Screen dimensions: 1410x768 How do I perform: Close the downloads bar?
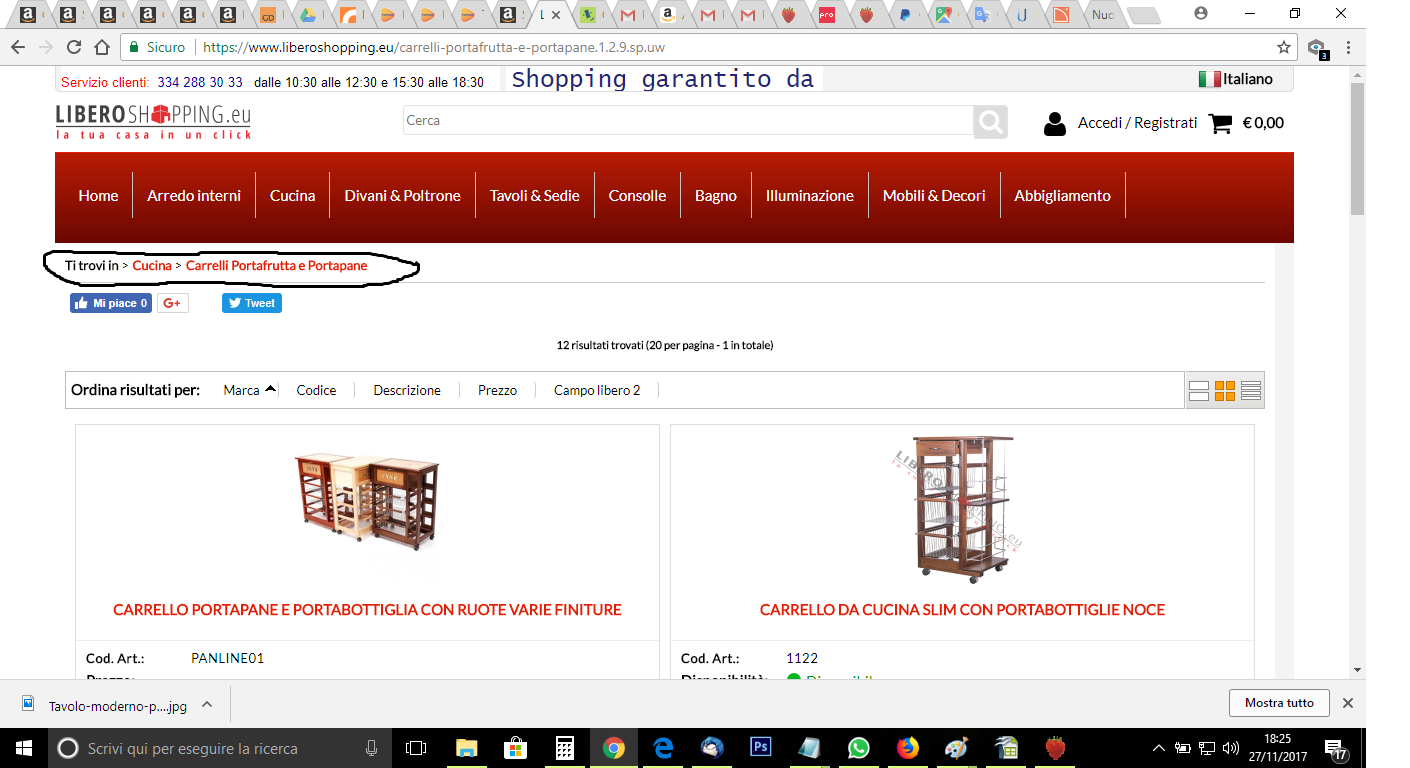pos(1348,703)
